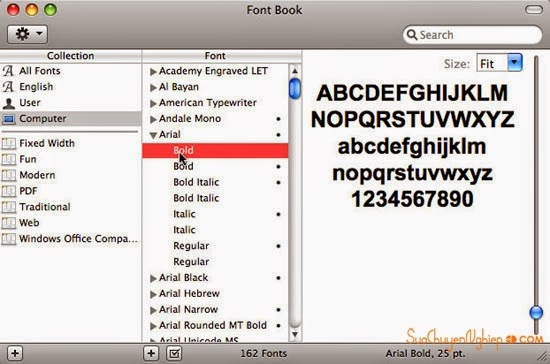Expand the Arial Black family
Image resolution: width=550 pixels, height=364 pixels.
coord(153,278)
